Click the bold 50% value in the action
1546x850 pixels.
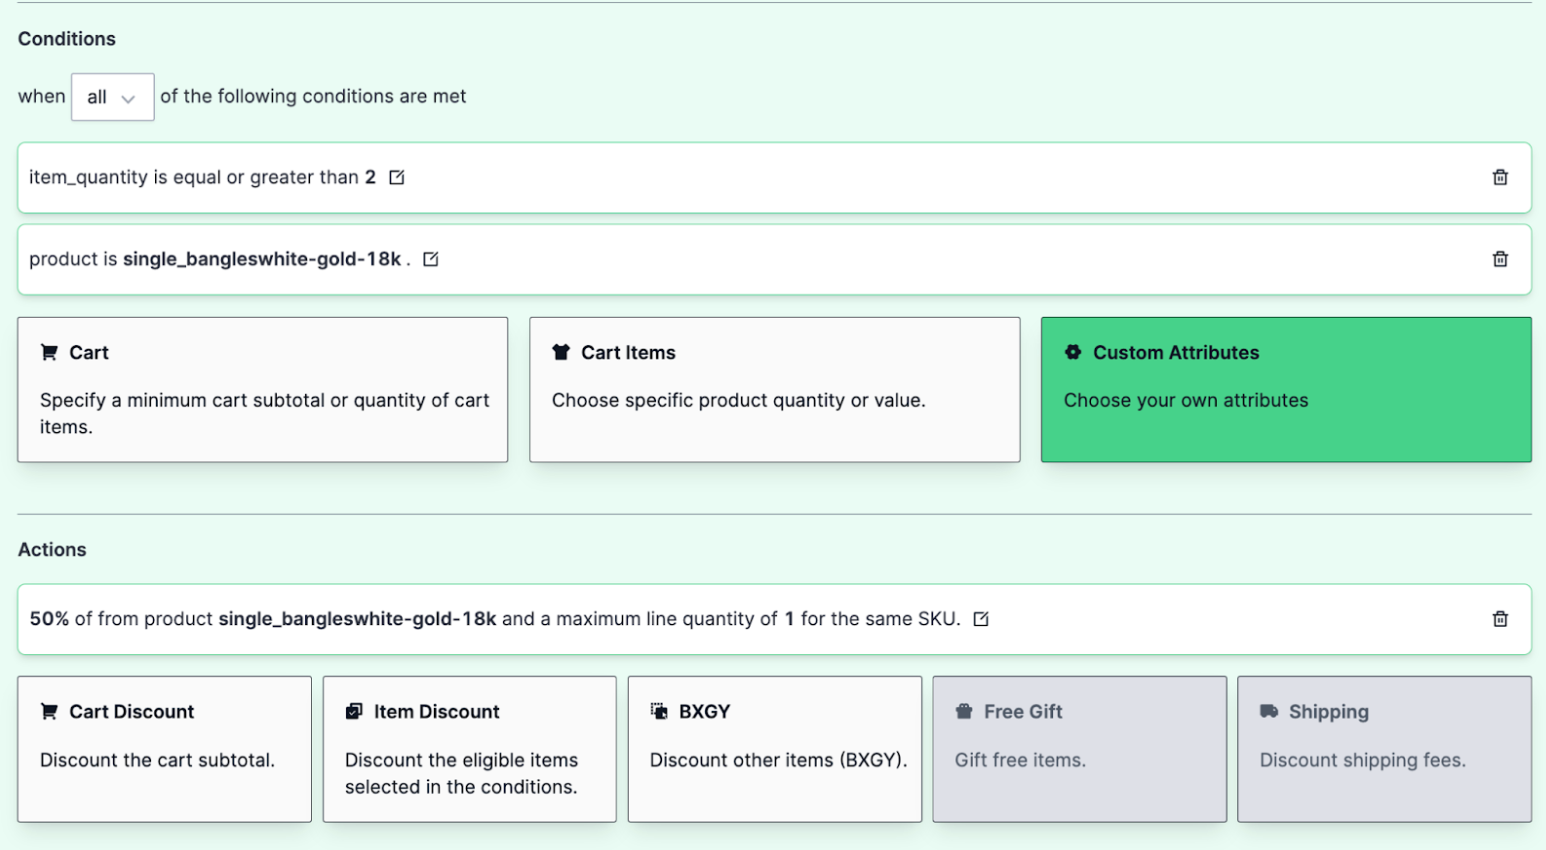coord(49,618)
